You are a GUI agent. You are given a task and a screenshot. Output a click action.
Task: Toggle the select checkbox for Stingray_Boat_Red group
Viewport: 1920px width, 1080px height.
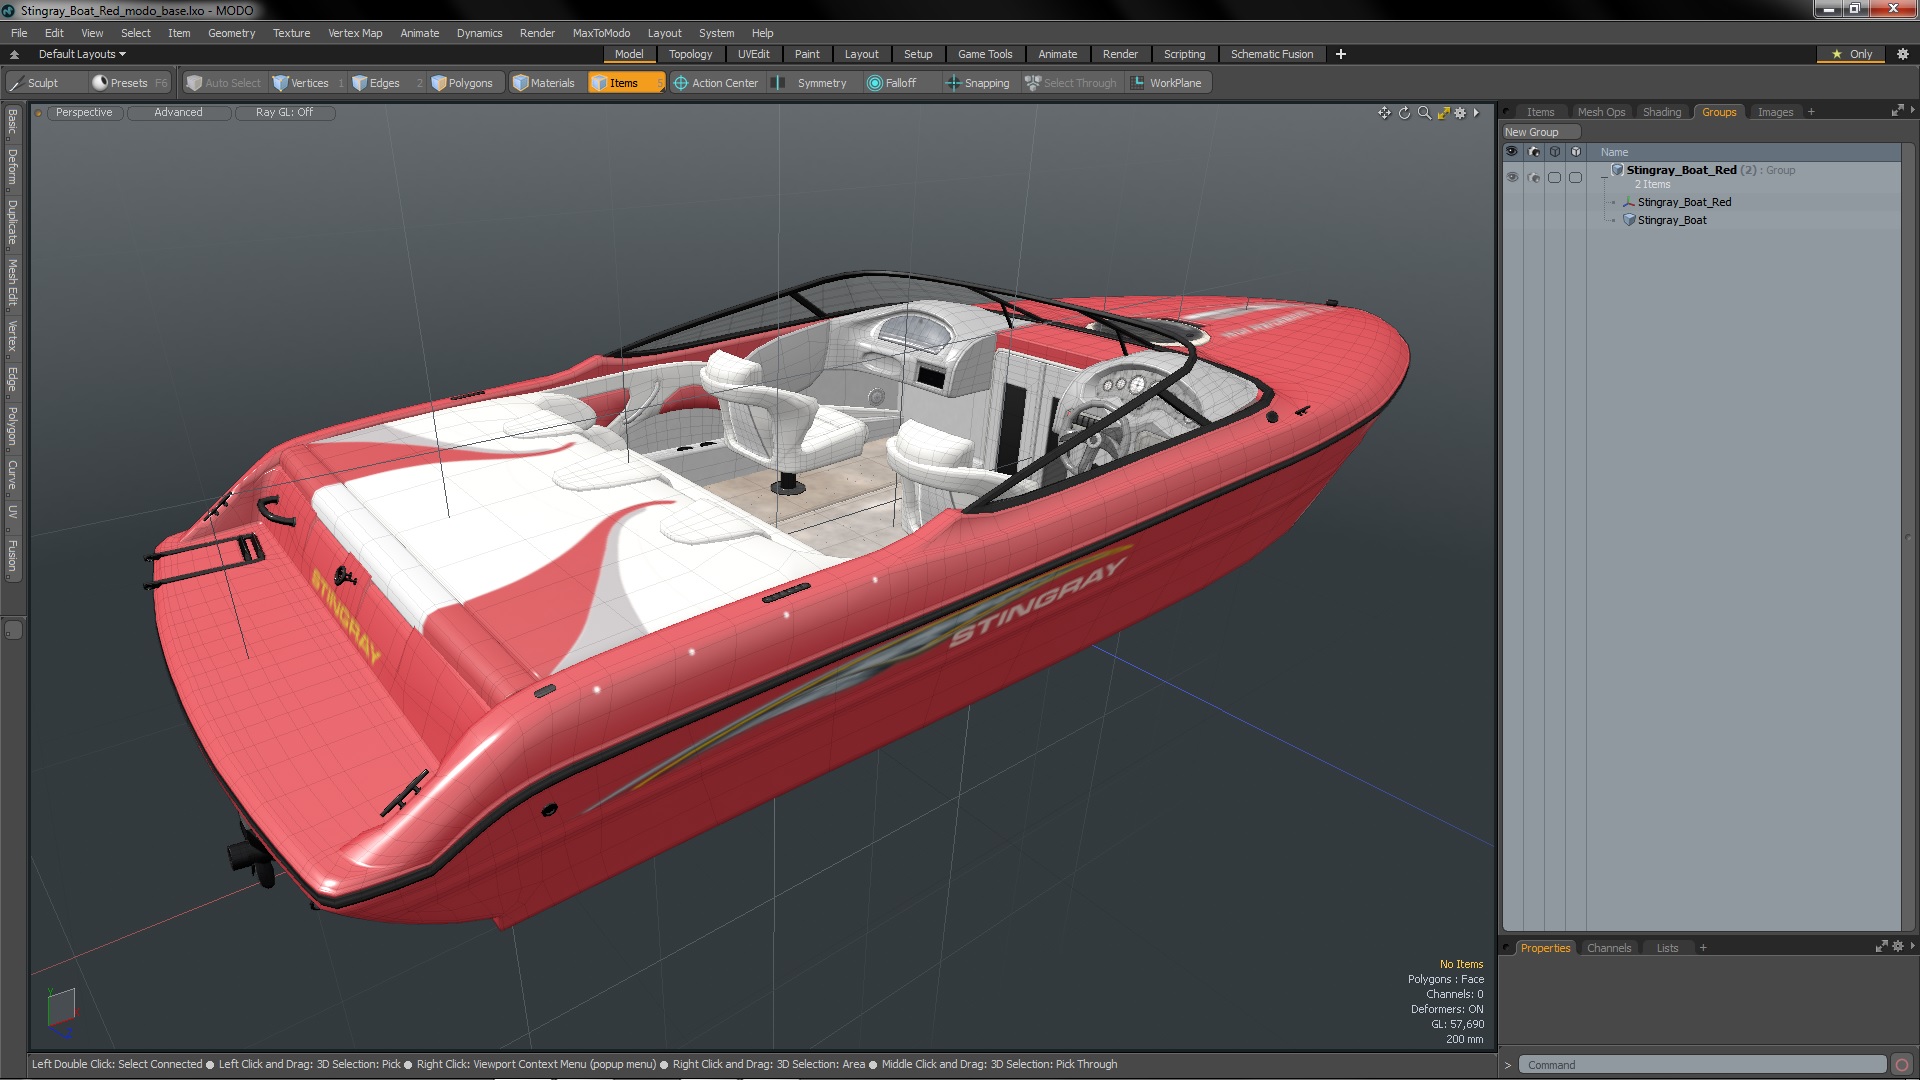click(x=1554, y=177)
